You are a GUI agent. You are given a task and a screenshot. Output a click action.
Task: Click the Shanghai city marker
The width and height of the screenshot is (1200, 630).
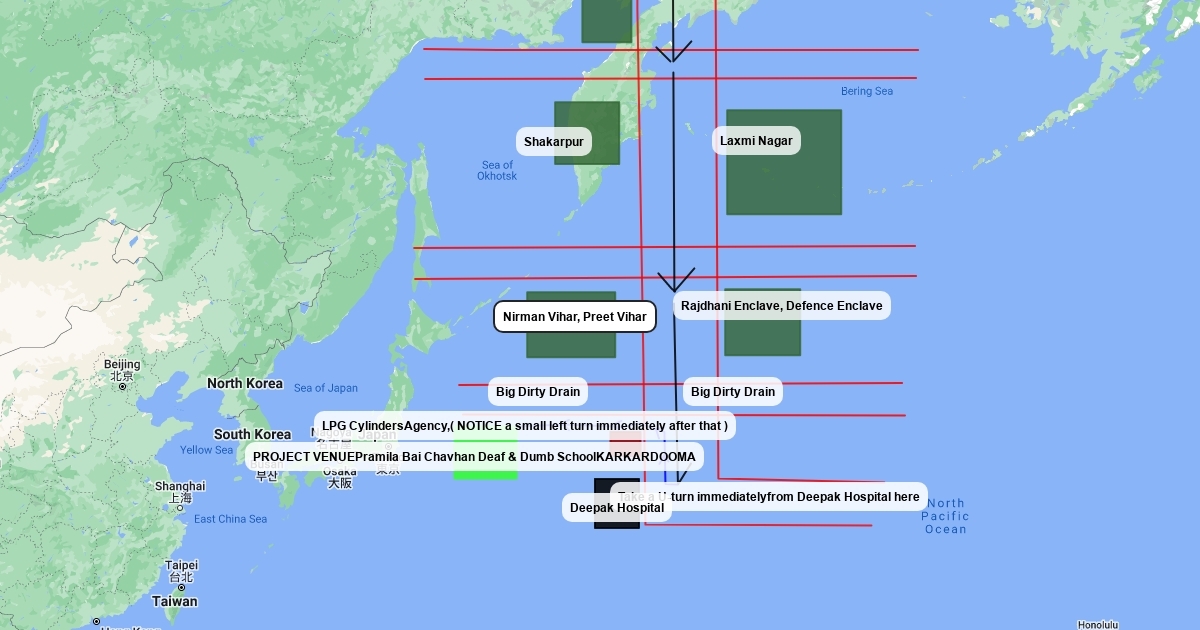coord(180,507)
